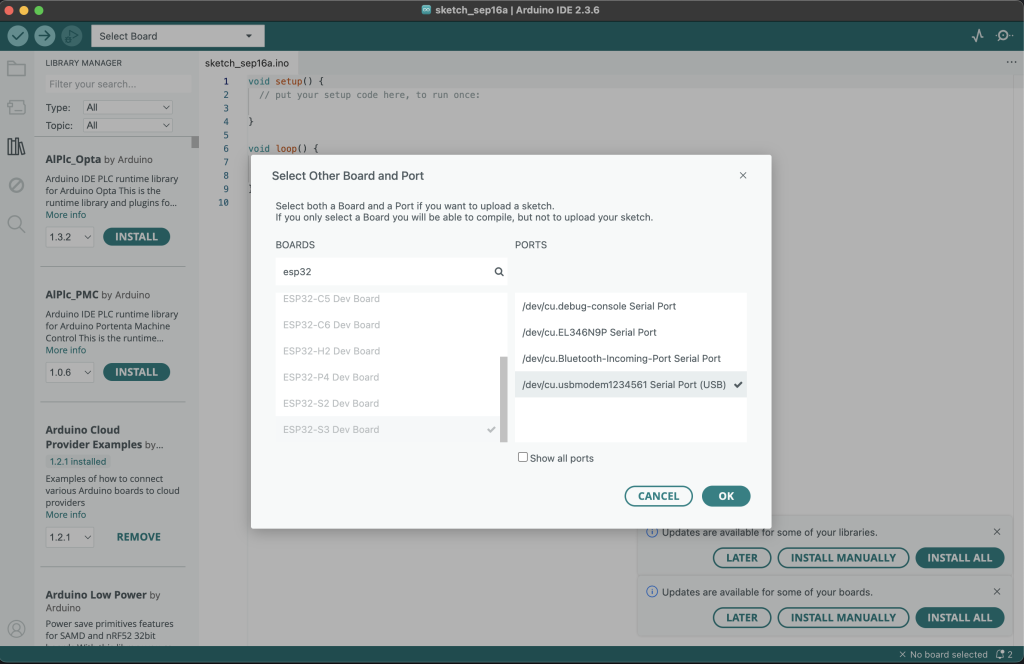This screenshot has width=1024, height=664.
Task: Open the Search sidebar icon
Action: [16, 225]
